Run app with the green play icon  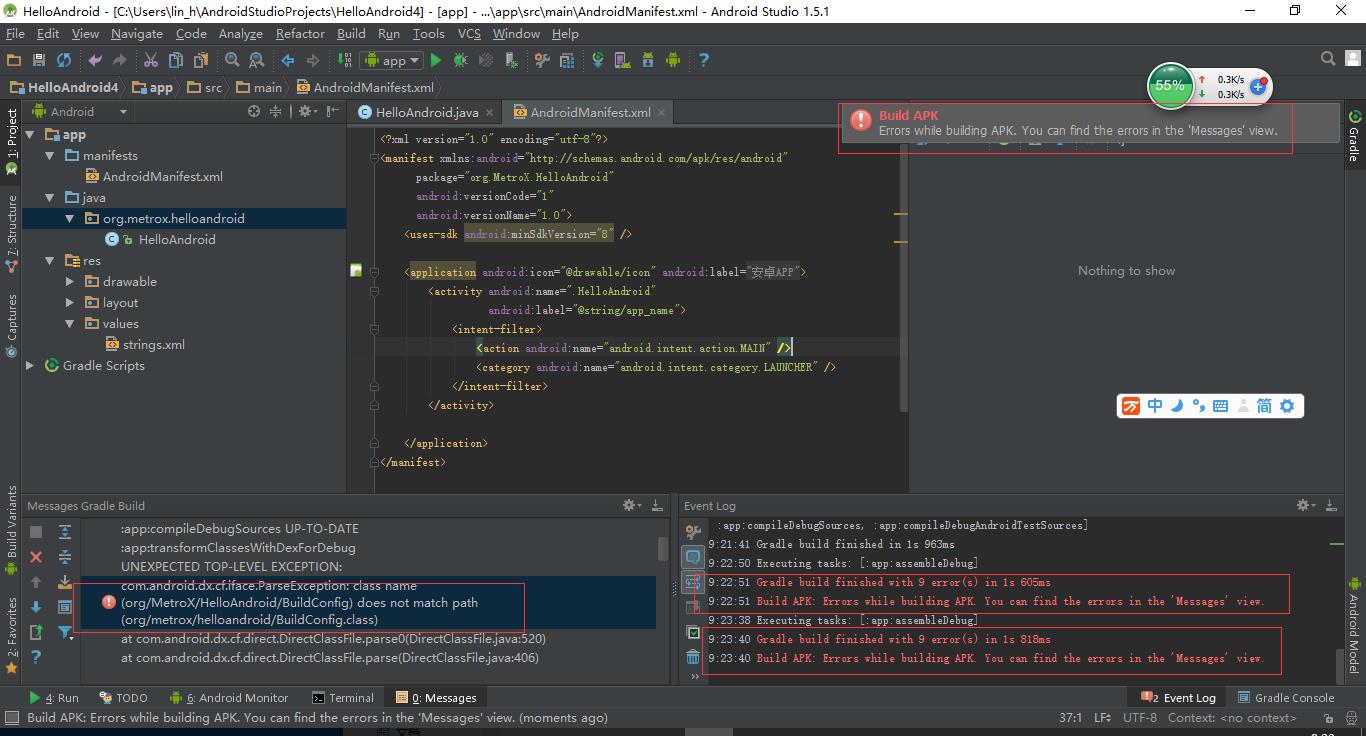coord(435,60)
